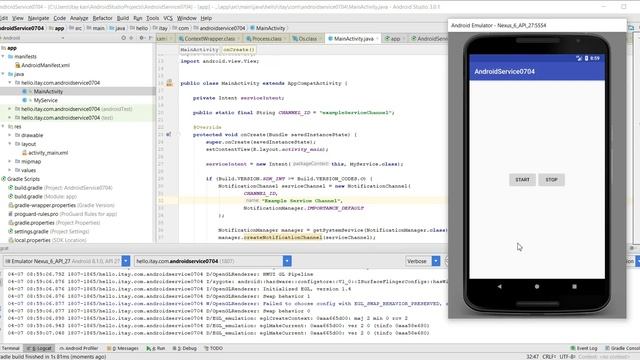The image size is (640, 360).
Task: Open the Build menu
Action: coord(123,18)
